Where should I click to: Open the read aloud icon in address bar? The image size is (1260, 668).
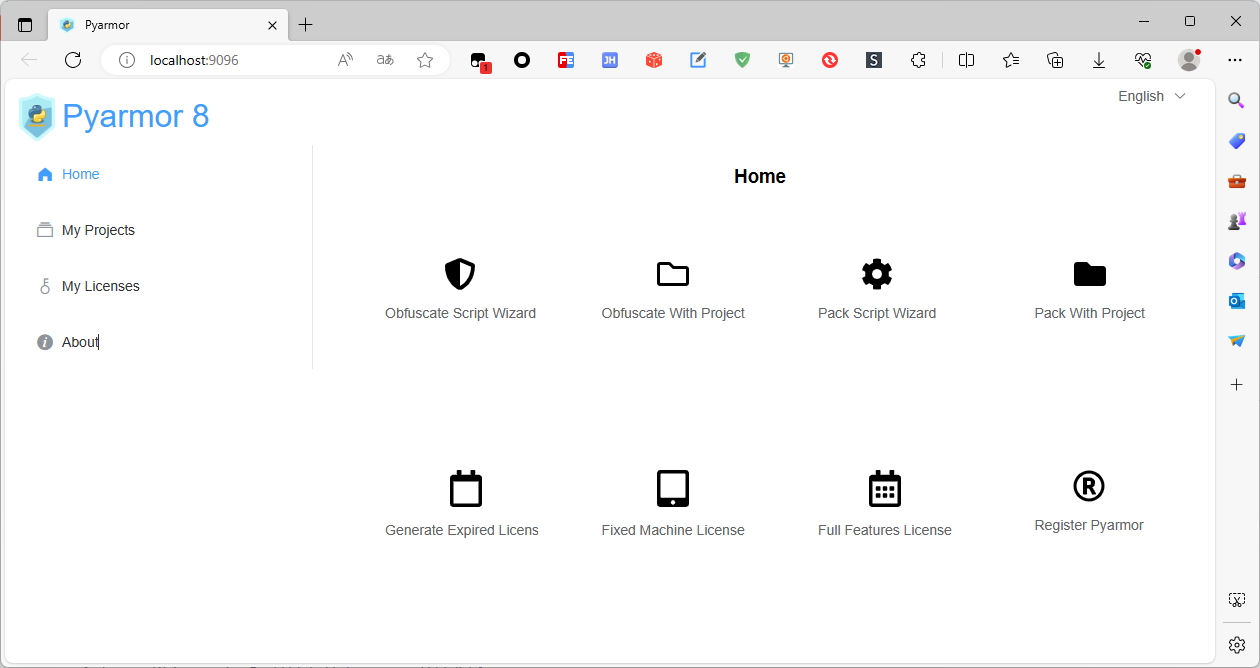[345, 60]
